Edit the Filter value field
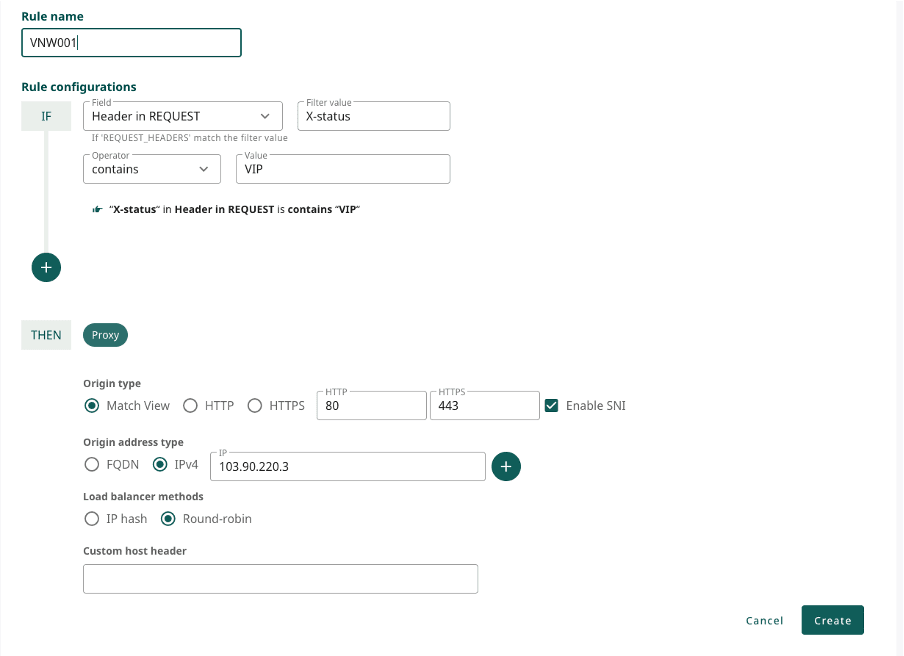 click(x=374, y=116)
